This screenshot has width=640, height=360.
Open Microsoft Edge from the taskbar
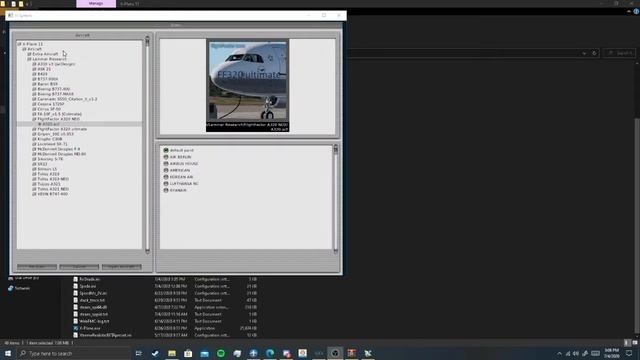click(270, 353)
